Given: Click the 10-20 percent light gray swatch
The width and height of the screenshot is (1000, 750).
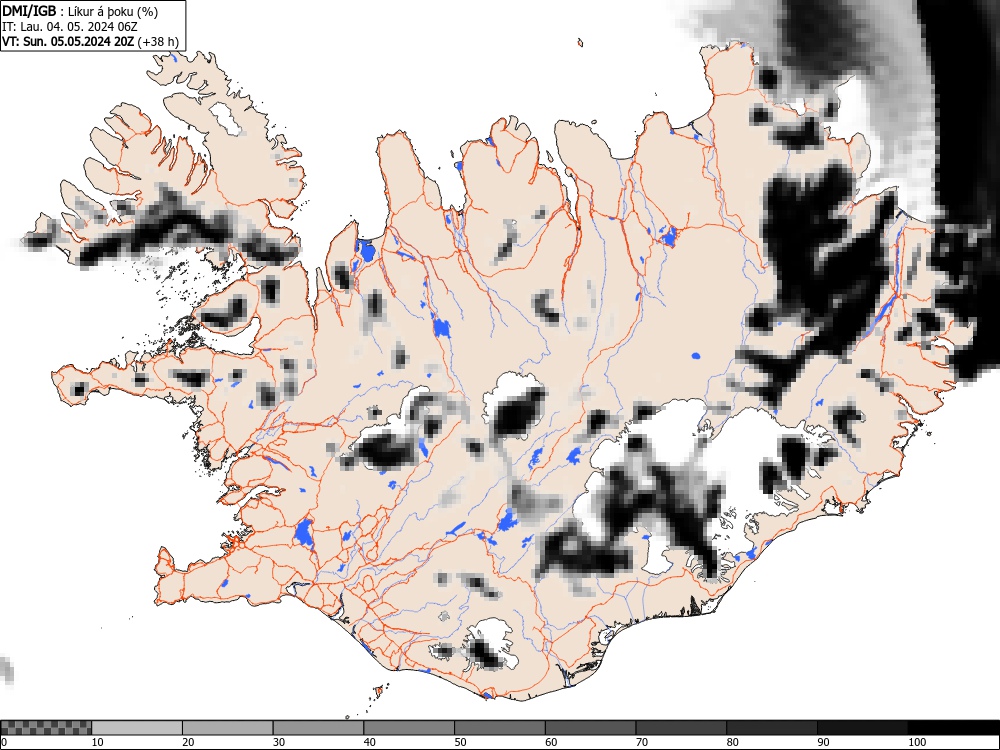Looking at the screenshot, I should 137,728.
